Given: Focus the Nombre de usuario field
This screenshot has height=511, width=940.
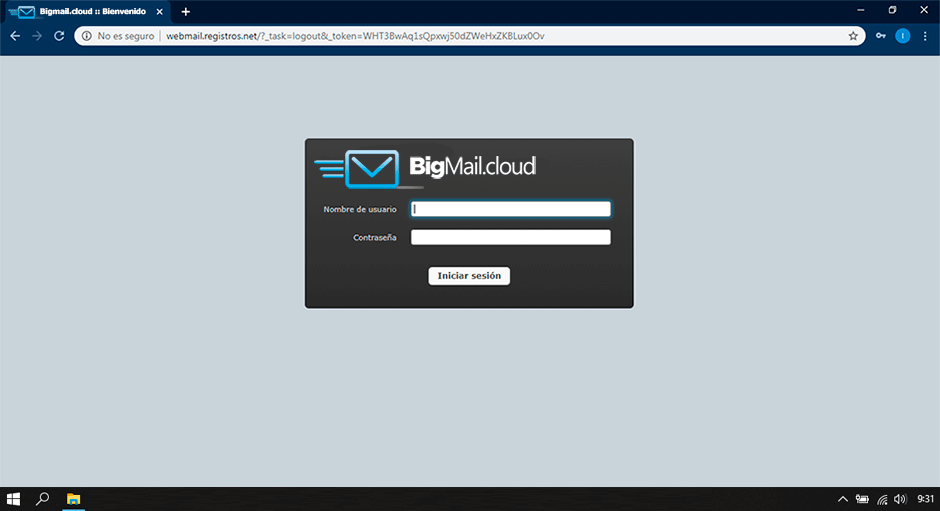Looking at the screenshot, I should pyautogui.click(x=510, y=209).
